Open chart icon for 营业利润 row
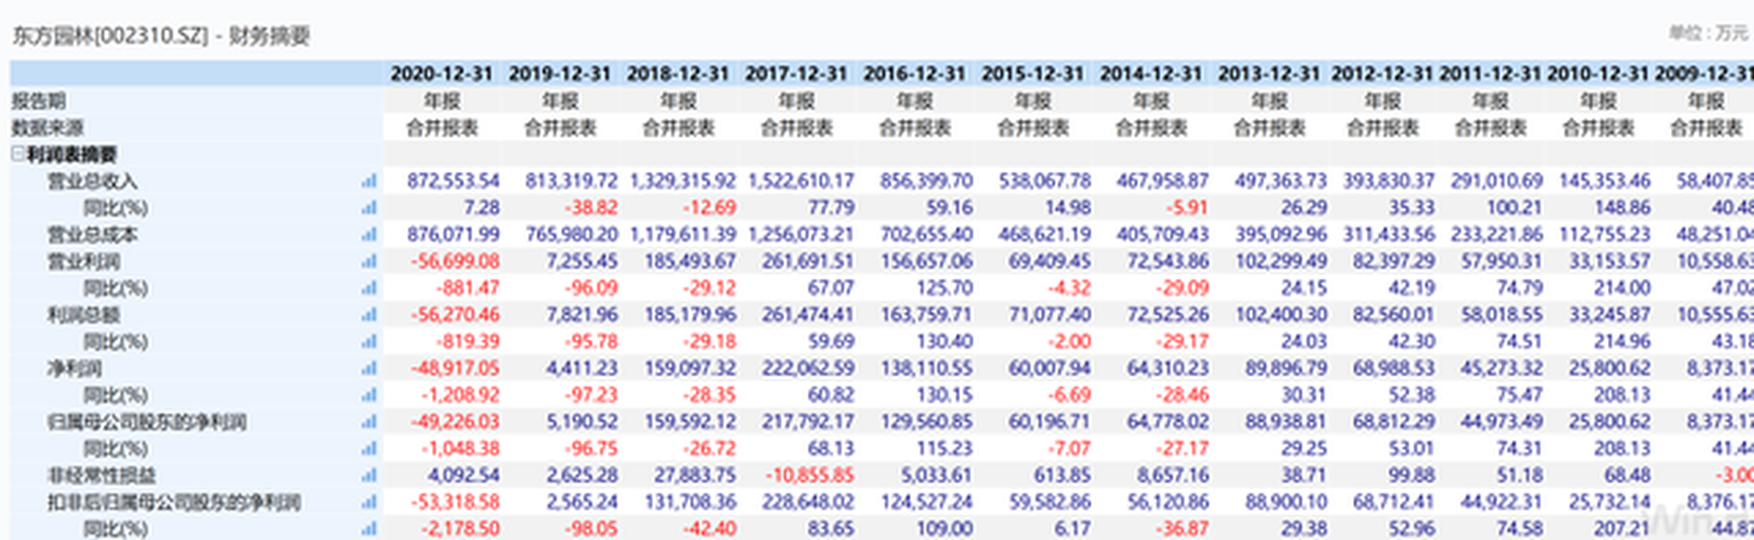Screen dimensions: 1754x540 369,261
